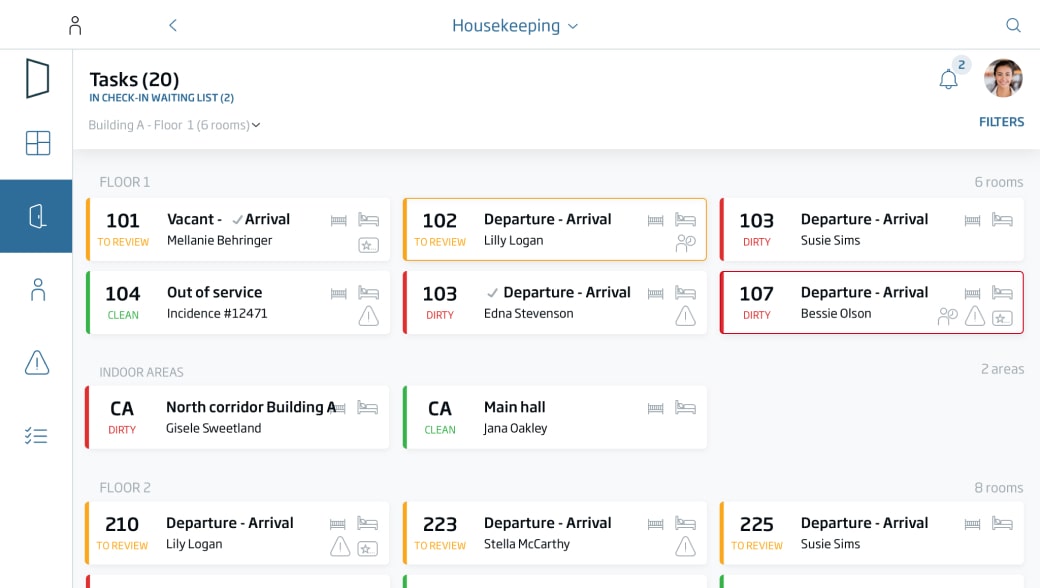The image size is (1040, 588).
Task: Open Building A - Floor 1 selector
Action: (174, 125)
